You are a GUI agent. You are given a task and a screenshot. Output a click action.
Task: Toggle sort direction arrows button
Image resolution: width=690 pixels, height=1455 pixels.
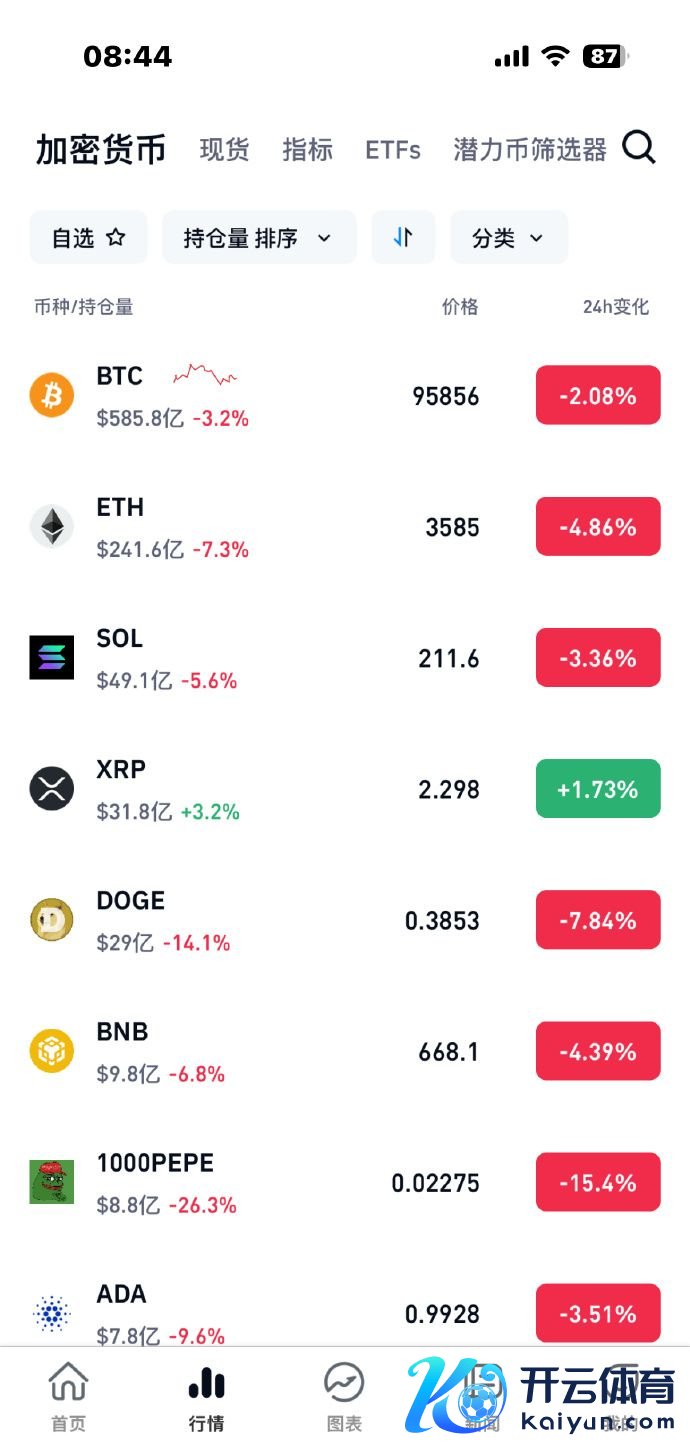tap(403, 238)
